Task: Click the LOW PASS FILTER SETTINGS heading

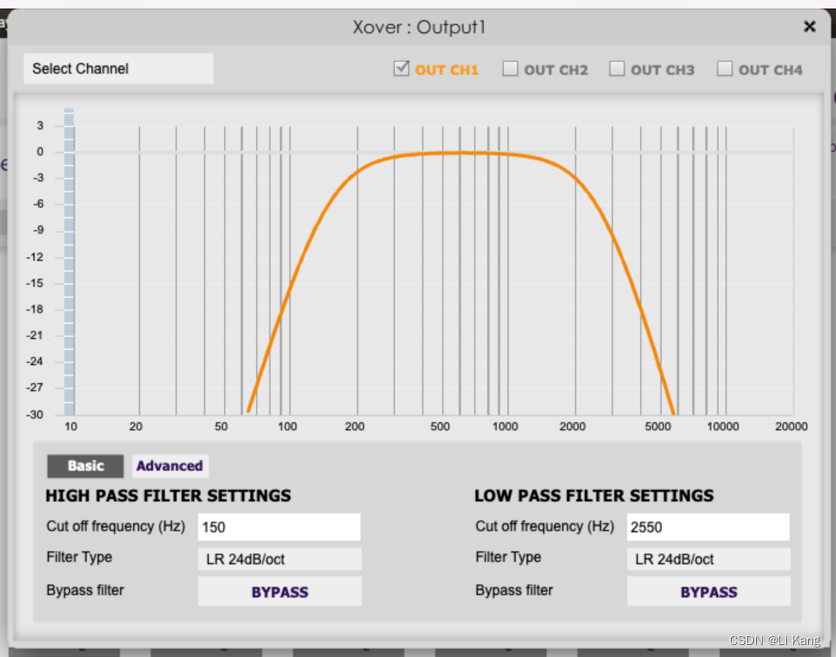Action: point(594,496)
